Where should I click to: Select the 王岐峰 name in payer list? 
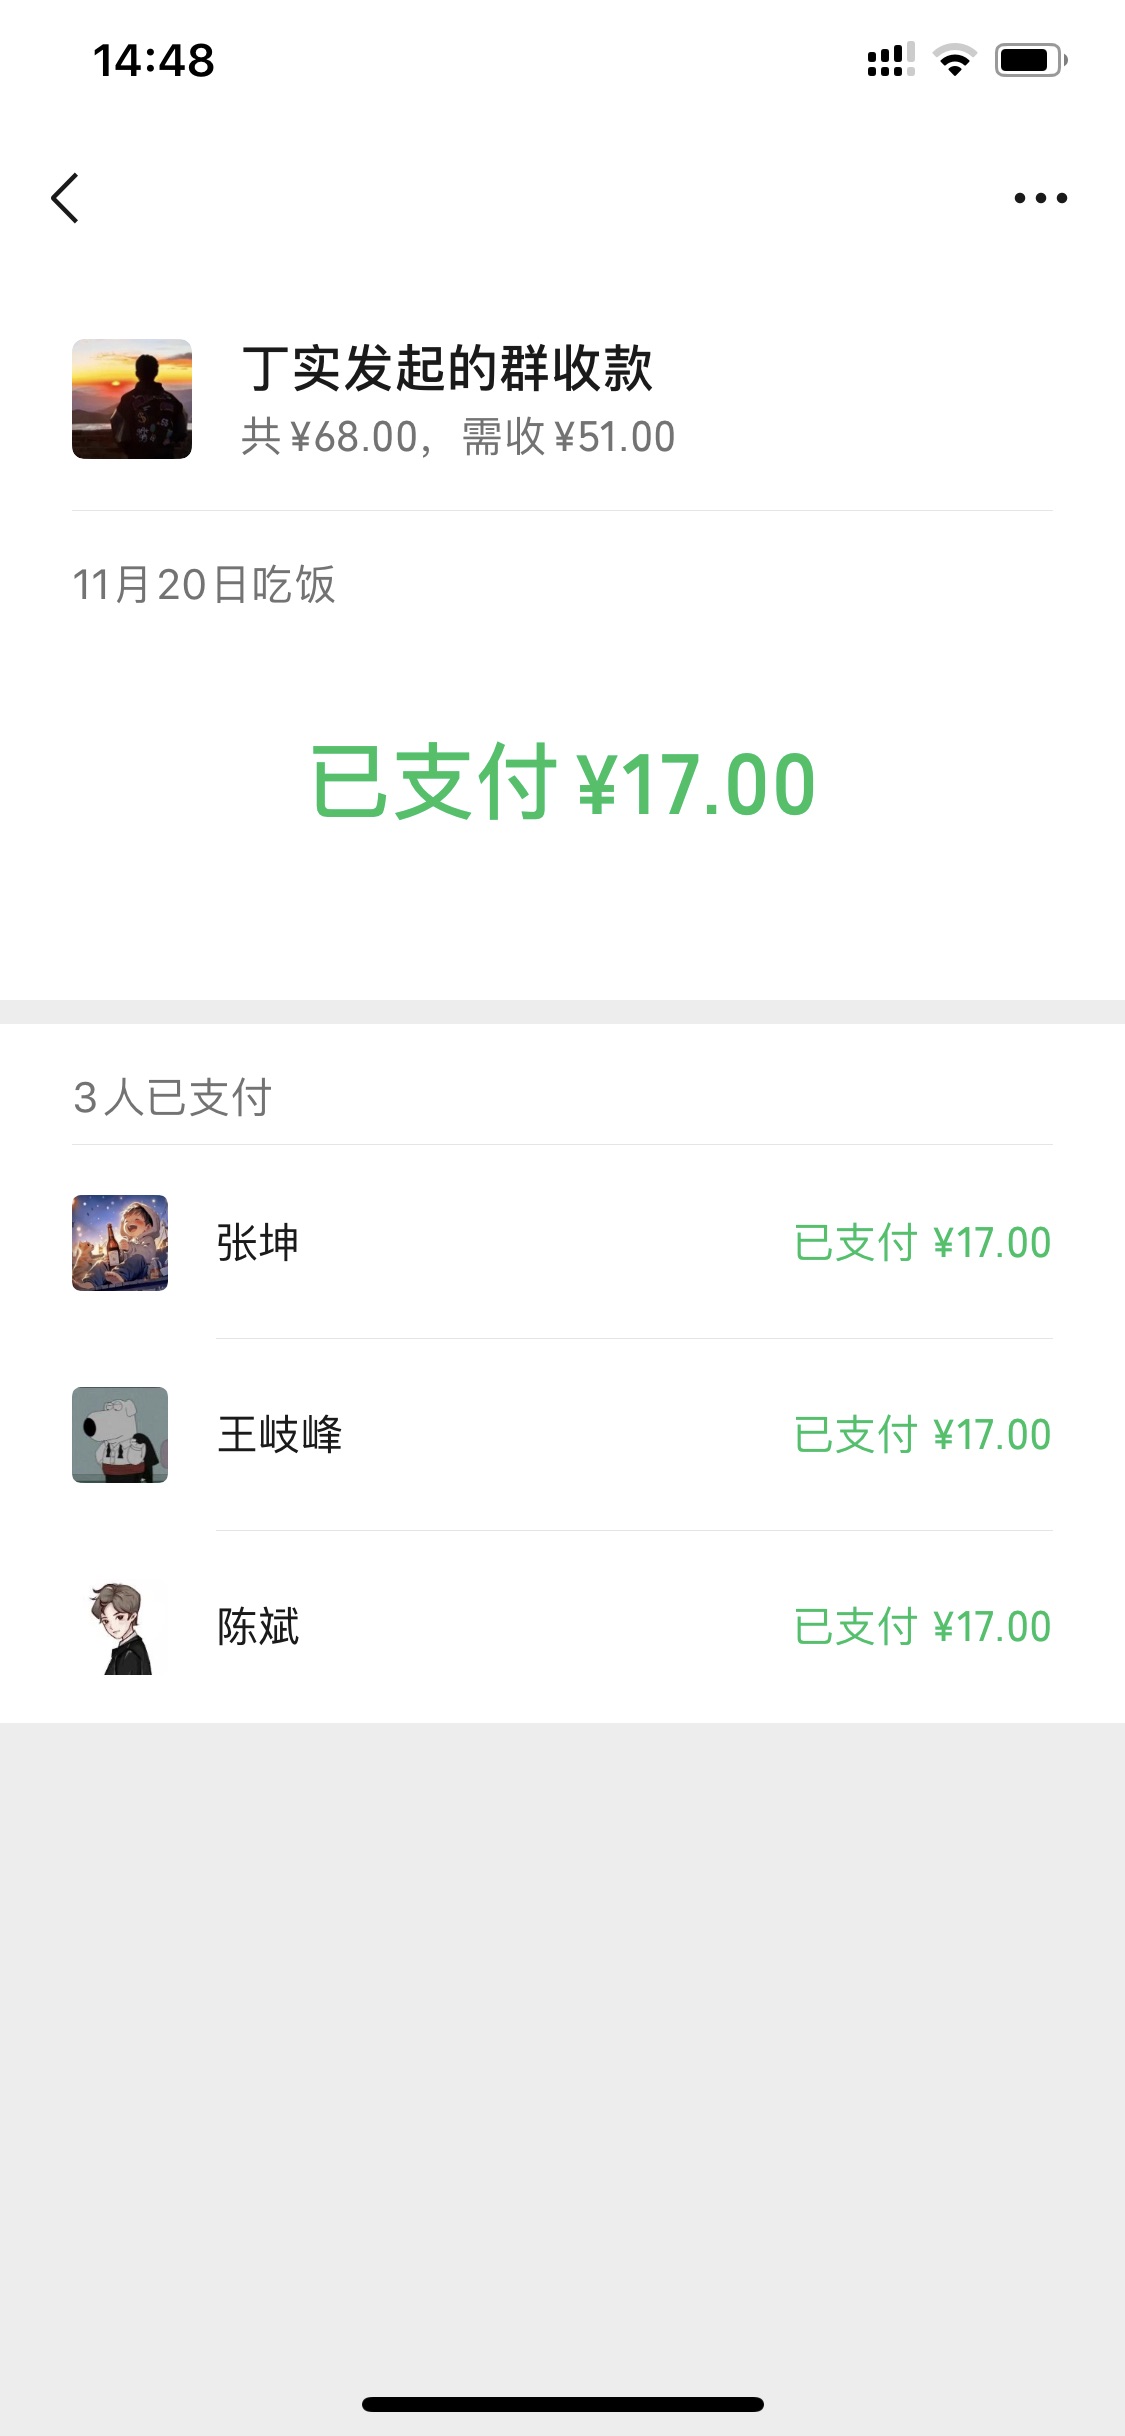(280, 1435)
